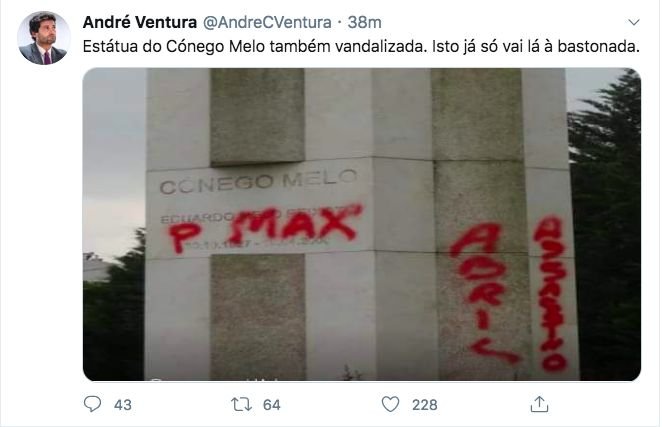
Task: Click the engraved CÓNEGO MELO inscription in photo
Action: 258,182
